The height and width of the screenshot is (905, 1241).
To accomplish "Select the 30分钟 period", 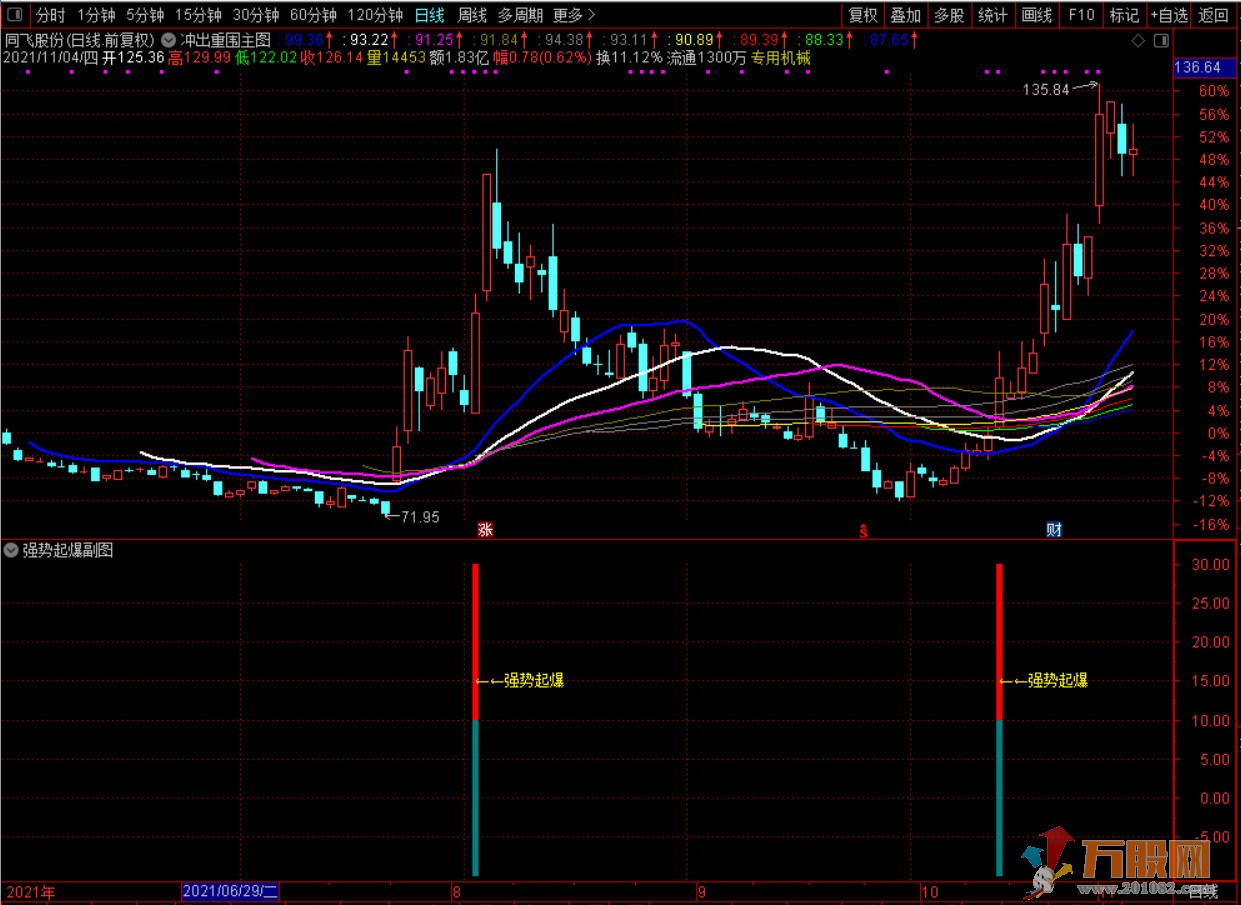I will (x=256, y=15).
